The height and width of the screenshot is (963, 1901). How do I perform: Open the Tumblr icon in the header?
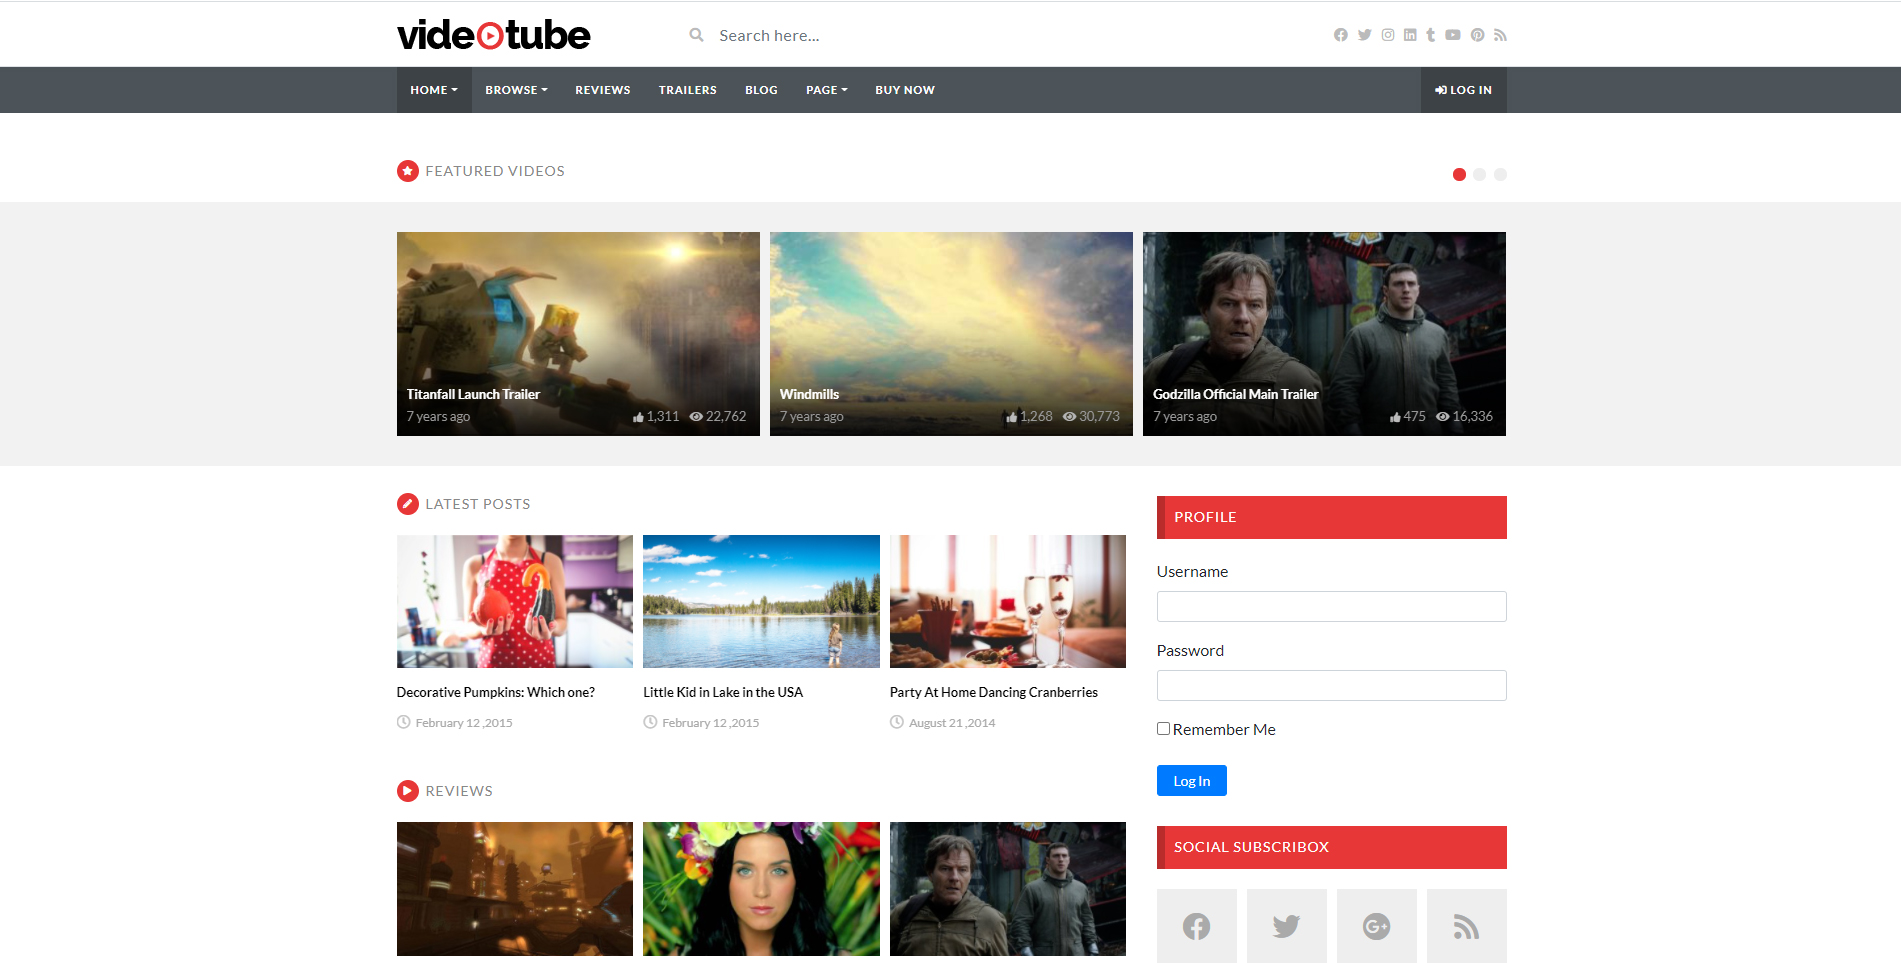(x=1431, y=35)
